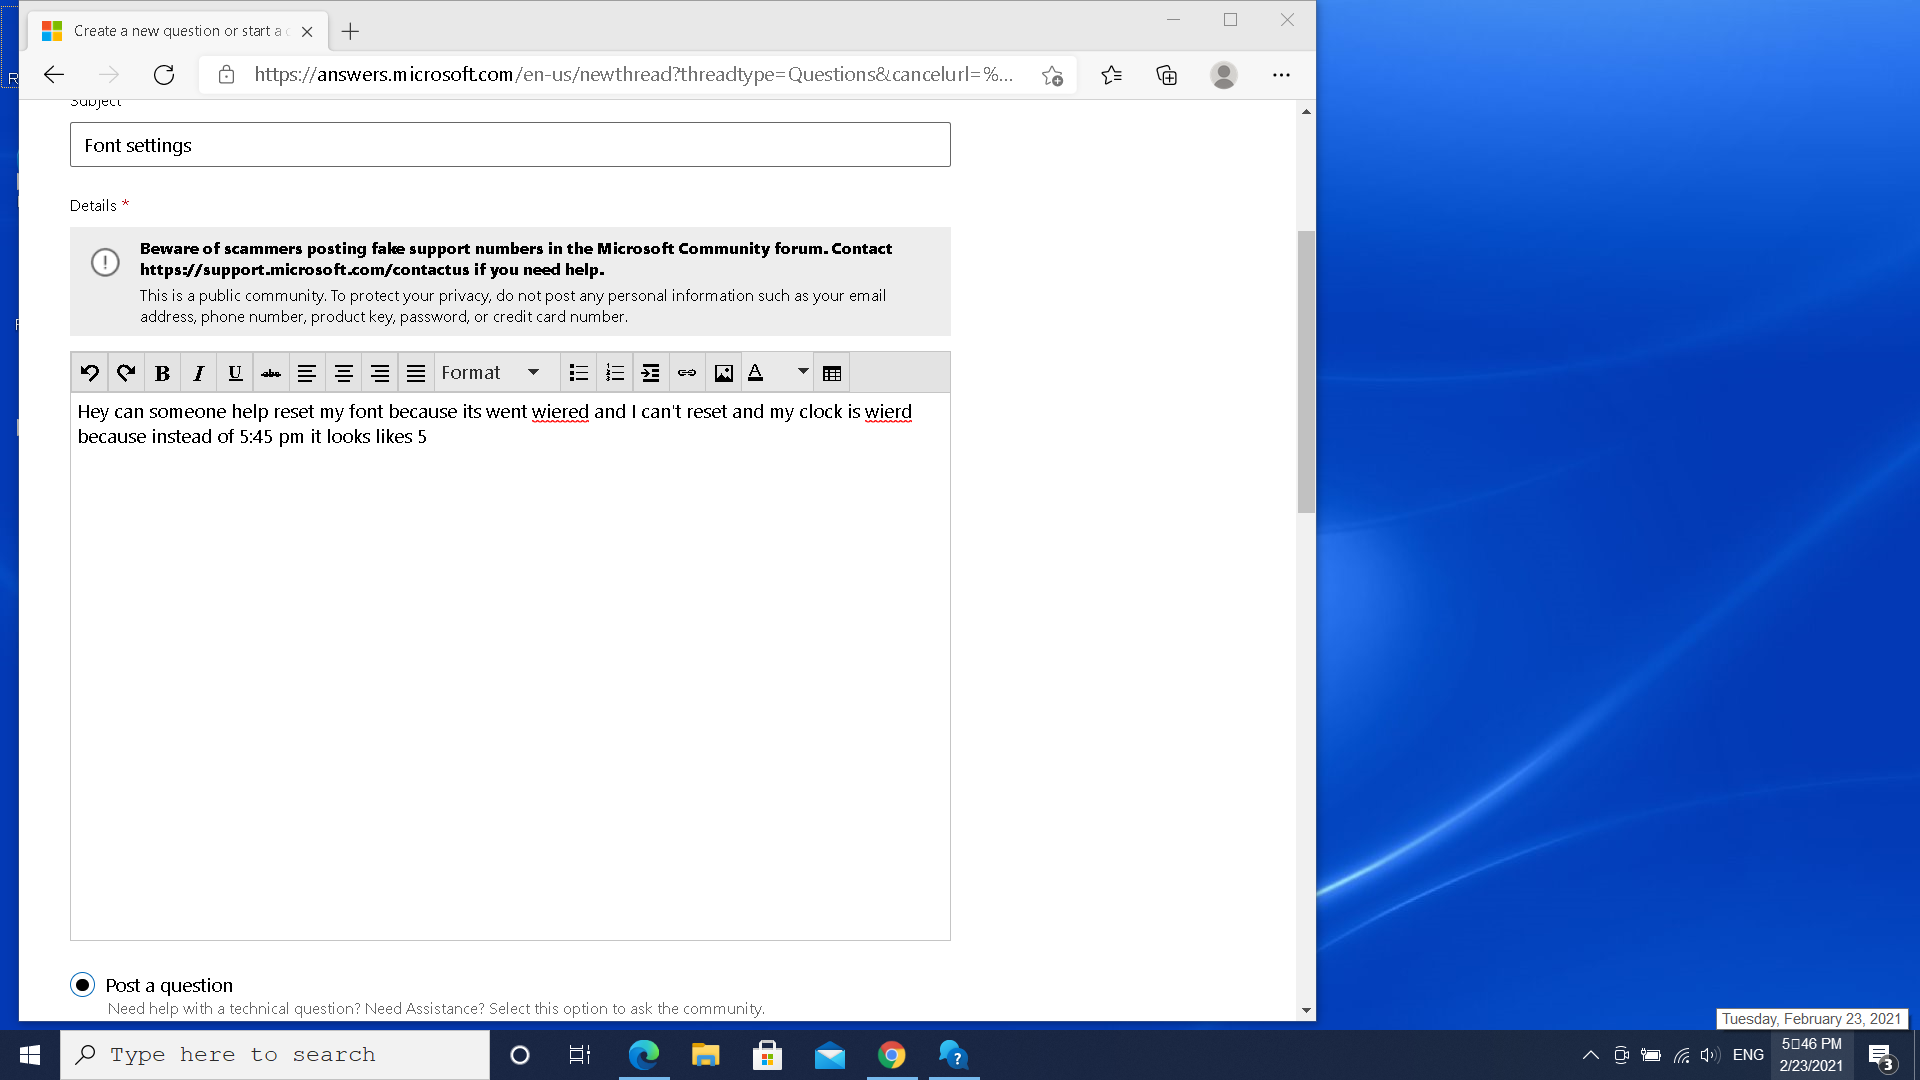
Task: Insert a numbered list
Action: coord(615,373)
